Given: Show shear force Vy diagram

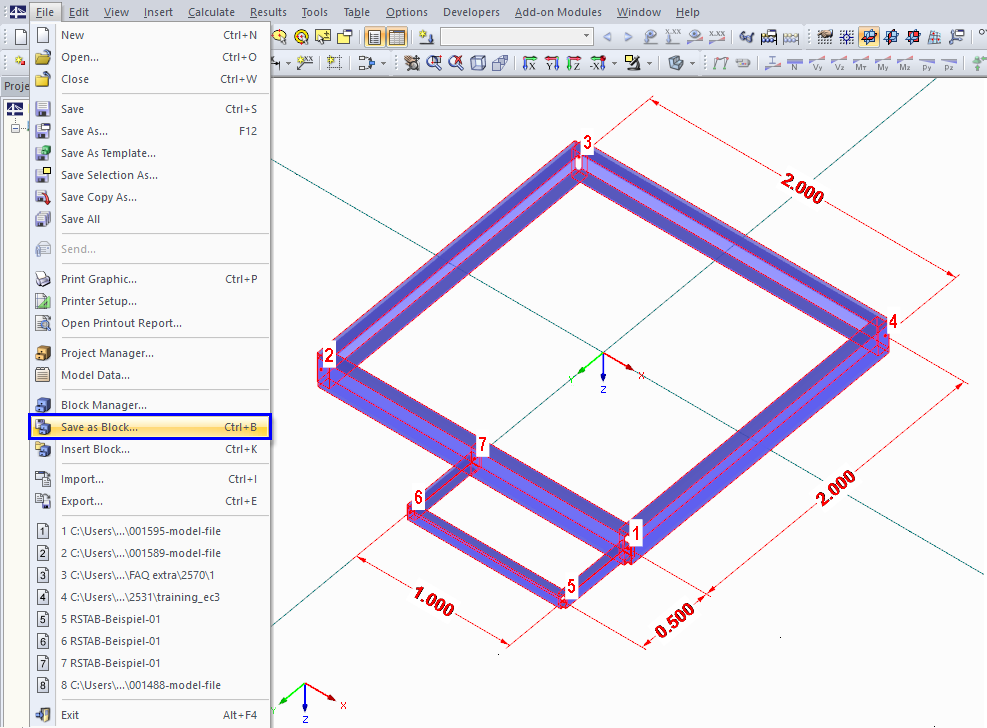Looking at the screenshot, I should pos(817,63).
